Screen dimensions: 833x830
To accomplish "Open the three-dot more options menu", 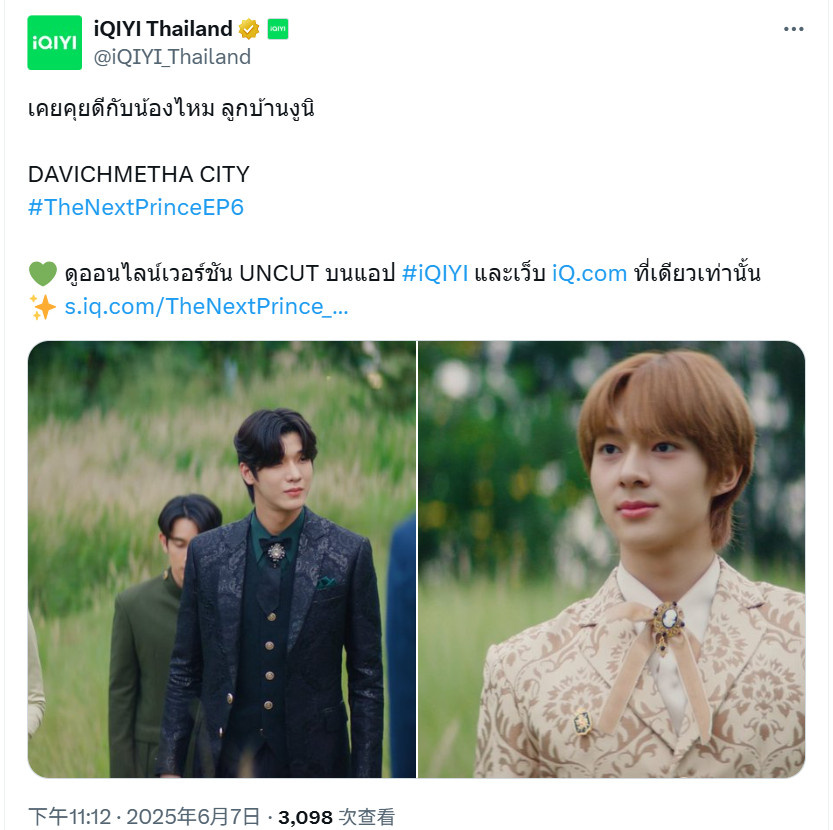I will [793, 29].
